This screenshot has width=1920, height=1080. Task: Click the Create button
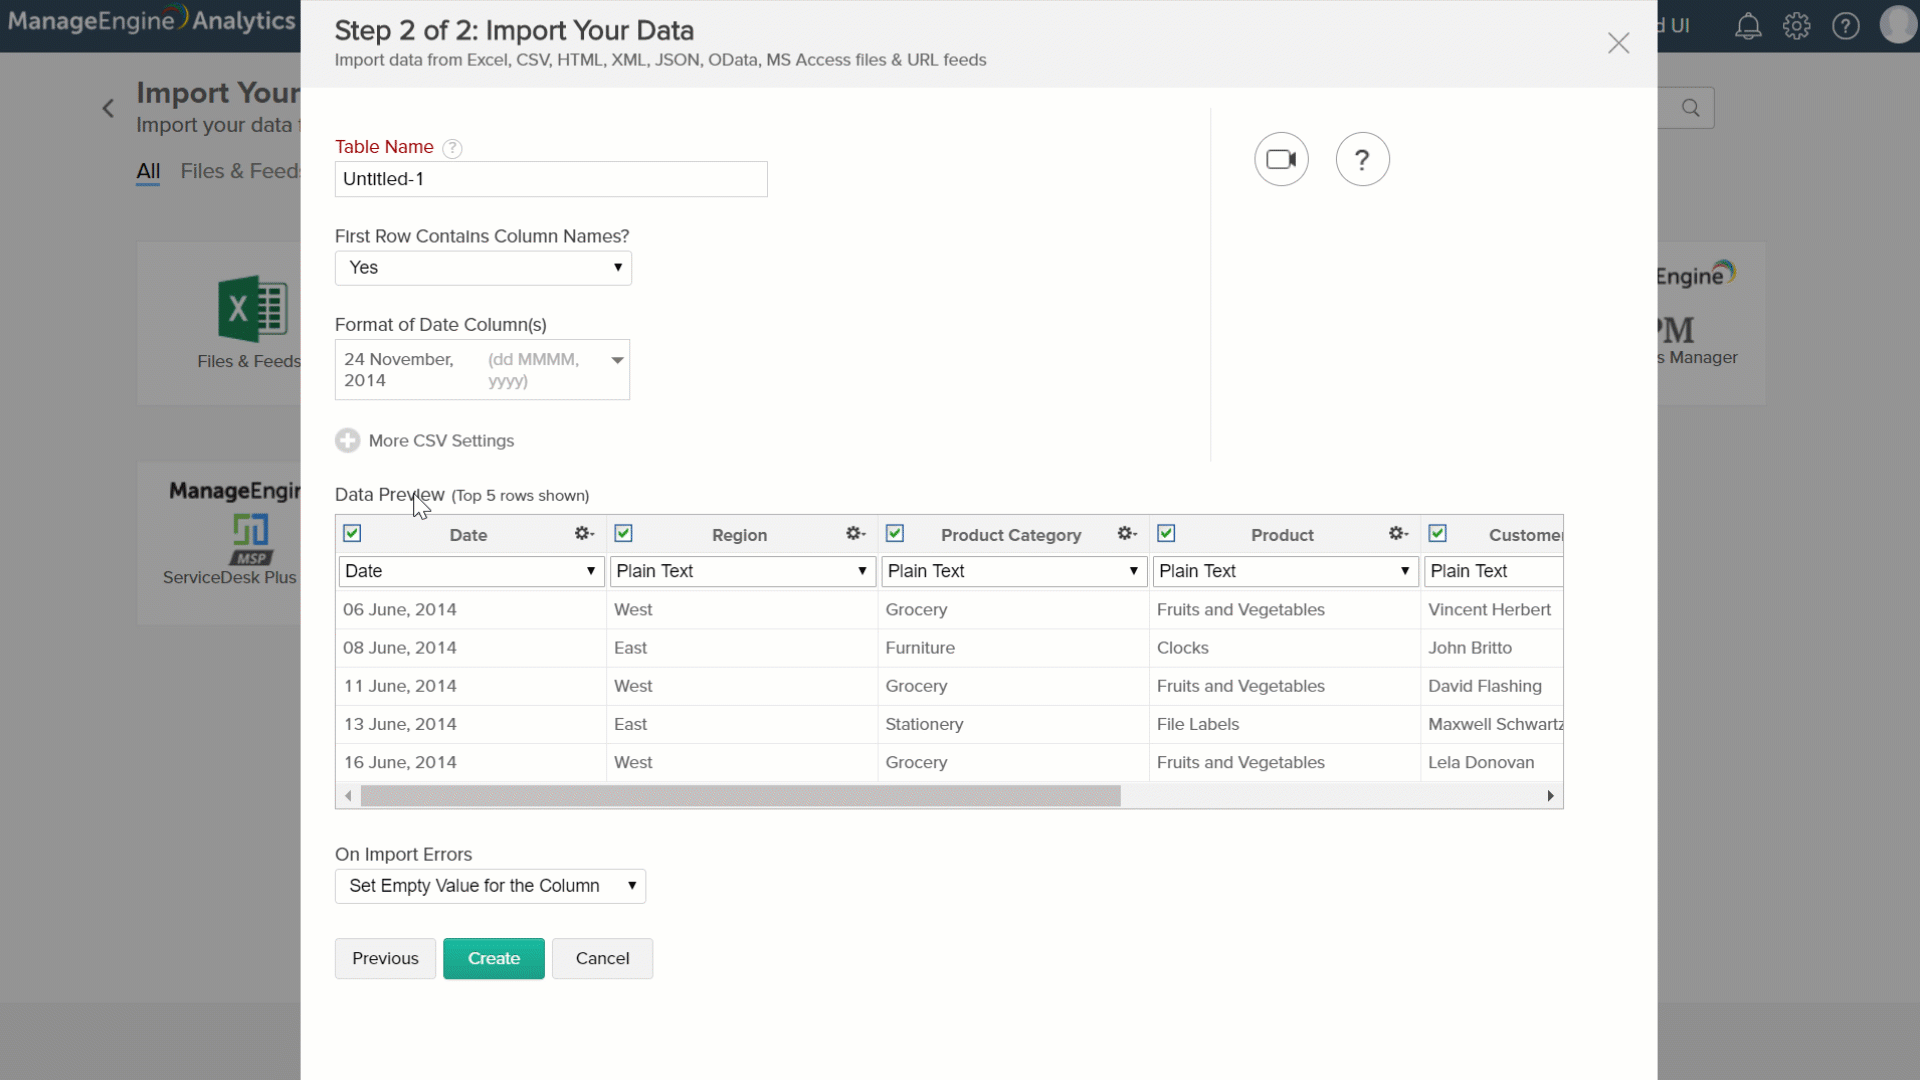pos(493,958)
